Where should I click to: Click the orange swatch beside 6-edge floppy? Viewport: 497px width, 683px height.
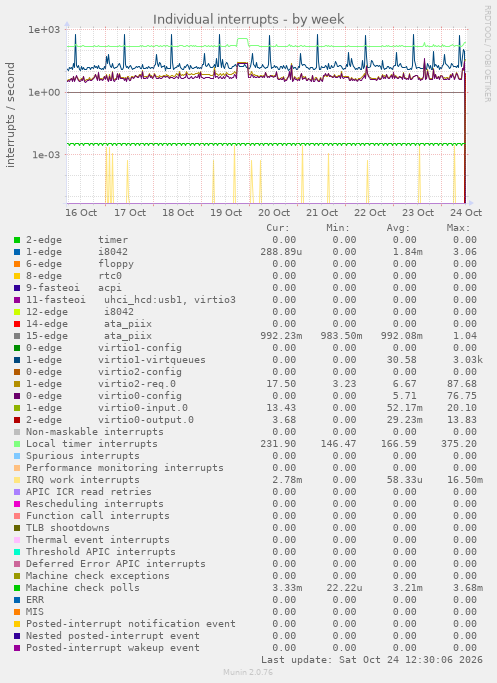pyautogui.click(x=17, y=264)
